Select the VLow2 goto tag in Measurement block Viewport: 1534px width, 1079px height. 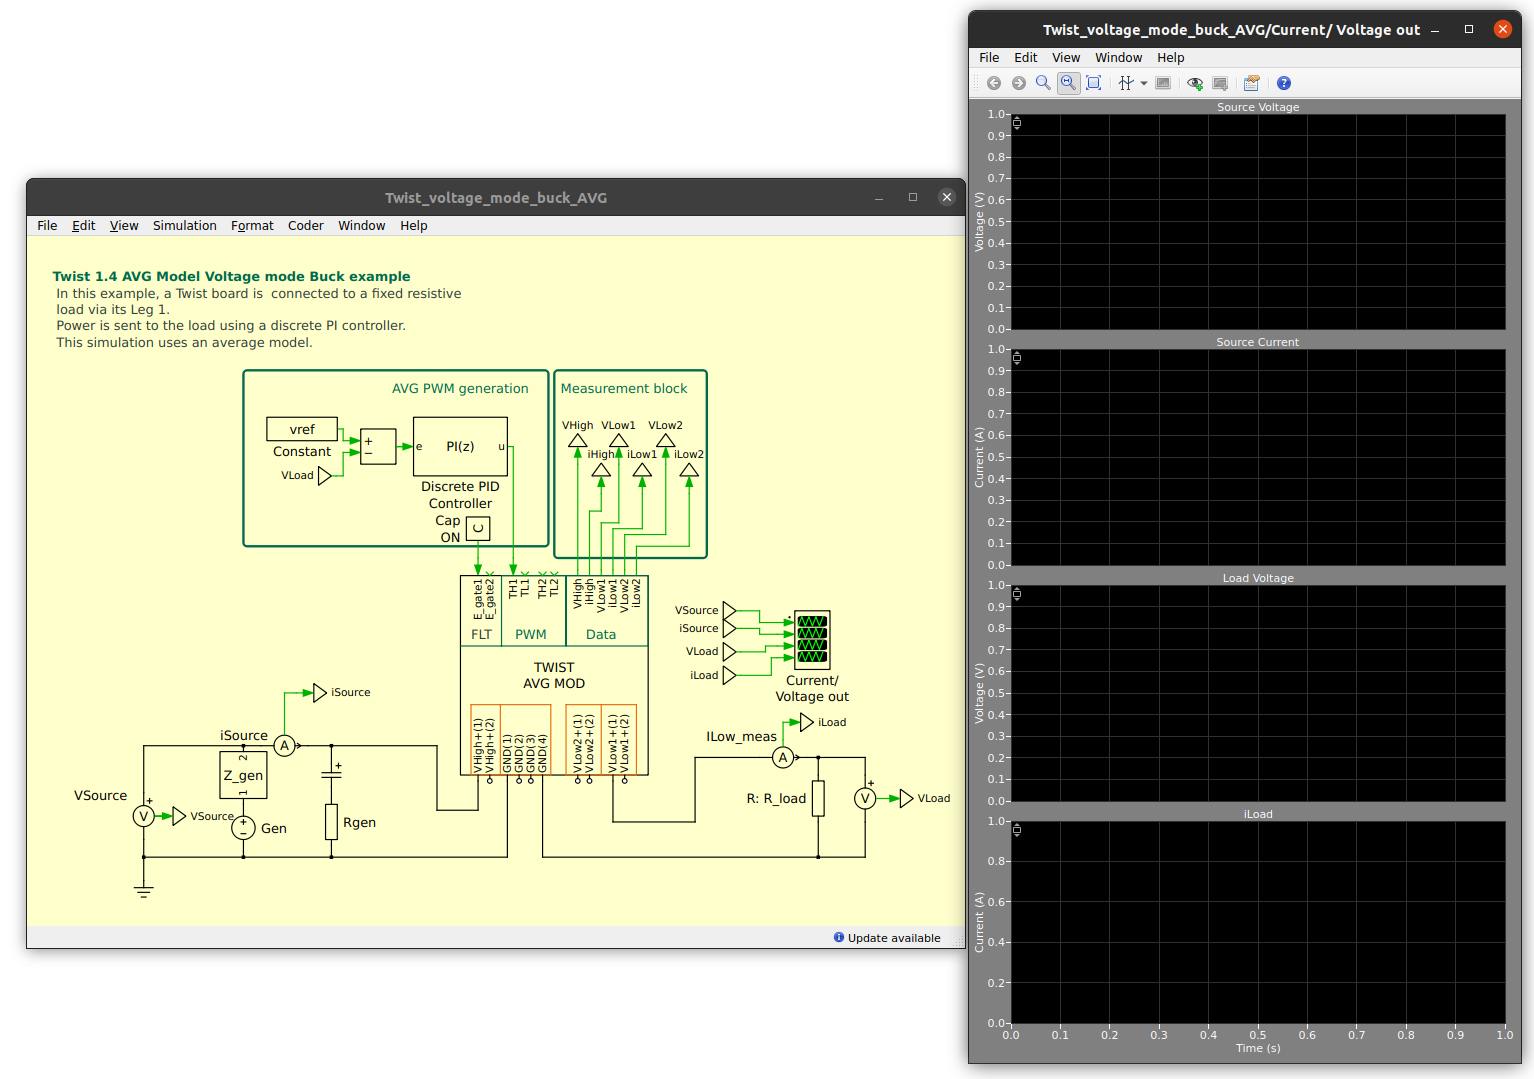click(x=665, y=440)
